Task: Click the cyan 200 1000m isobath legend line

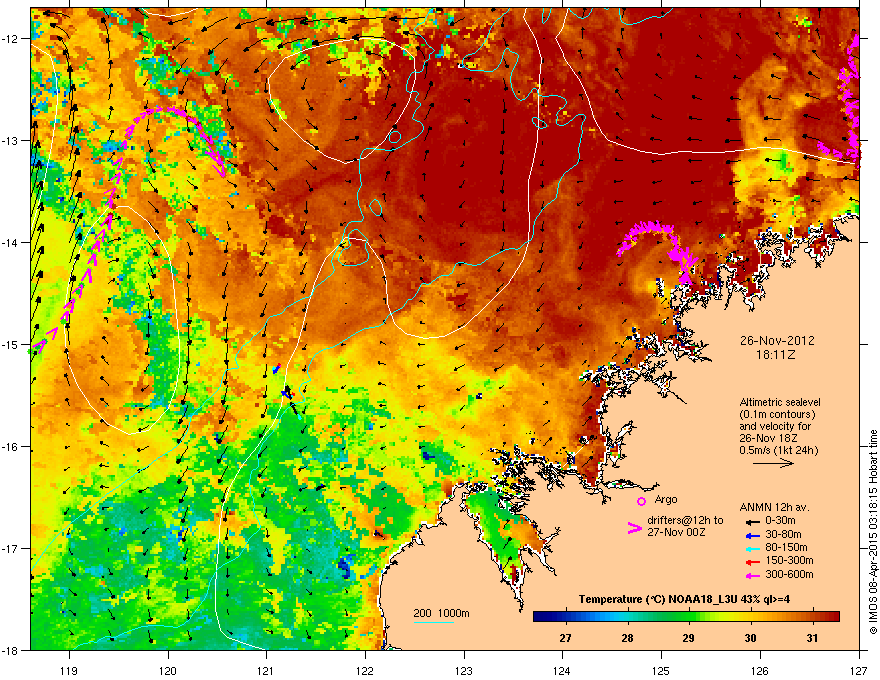Action: [x=433, y=622]
